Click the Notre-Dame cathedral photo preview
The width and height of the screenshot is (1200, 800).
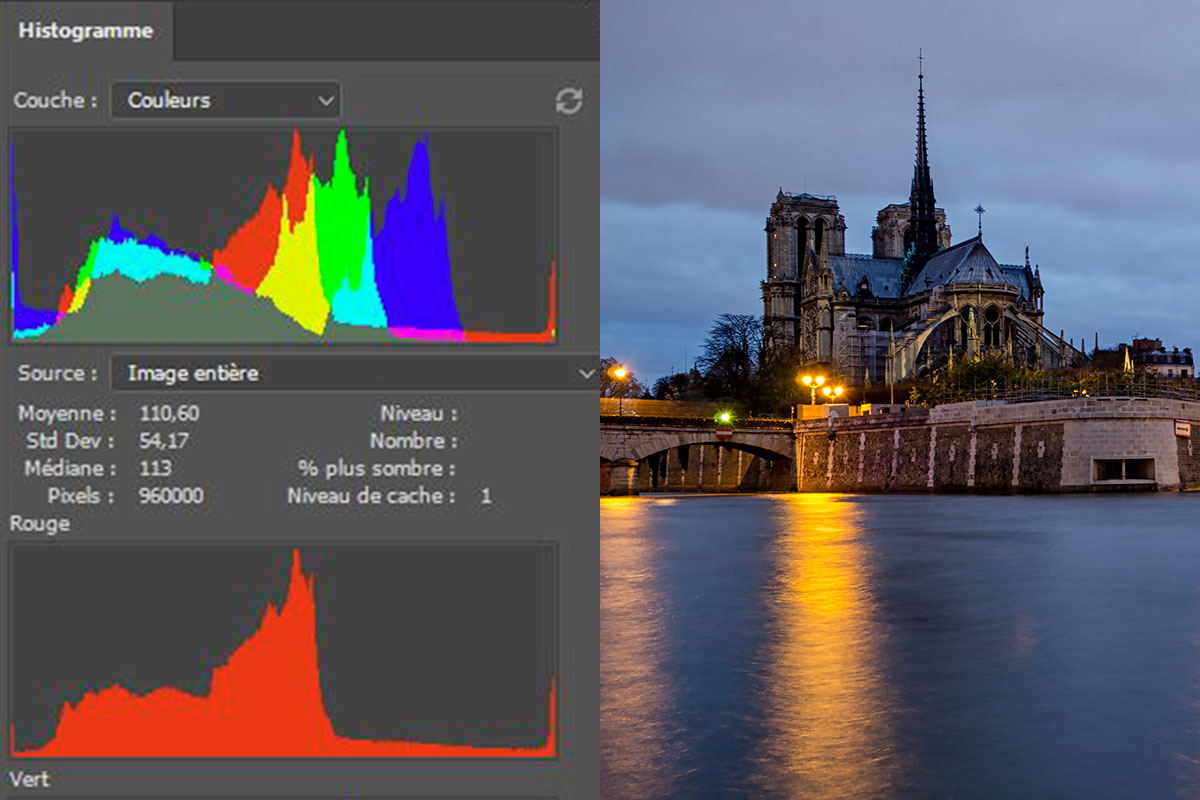[900, 400]
